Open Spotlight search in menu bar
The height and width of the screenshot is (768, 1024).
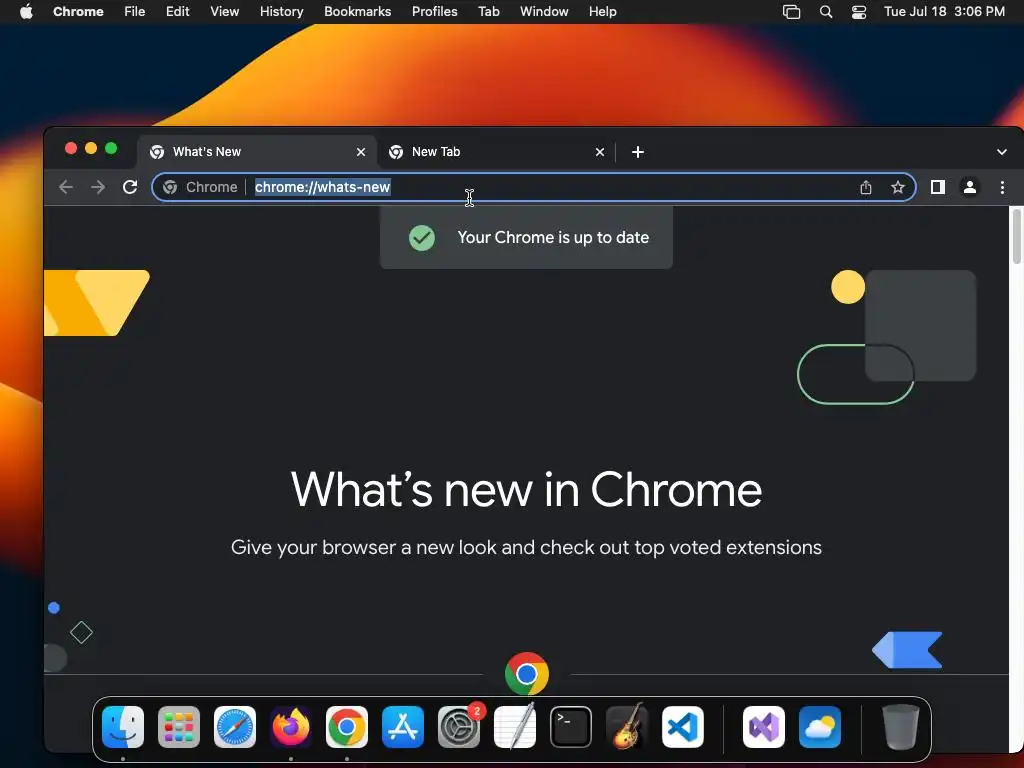click(825, 12)
